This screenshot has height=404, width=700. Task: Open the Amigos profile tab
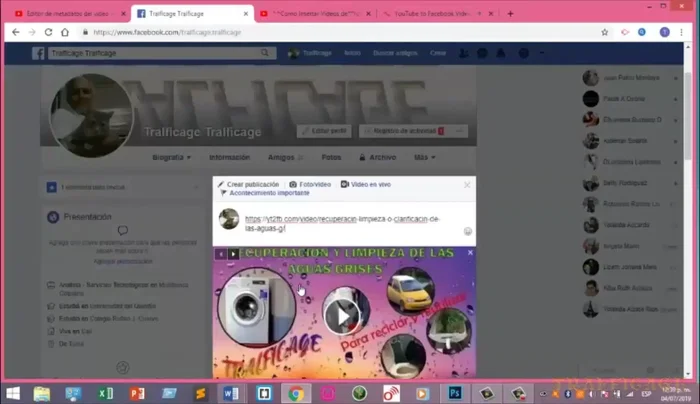(x=283, y=157)
